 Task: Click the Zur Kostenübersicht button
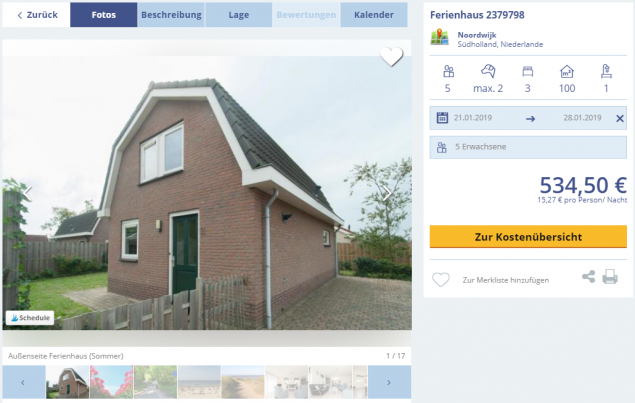coord(528,237)
